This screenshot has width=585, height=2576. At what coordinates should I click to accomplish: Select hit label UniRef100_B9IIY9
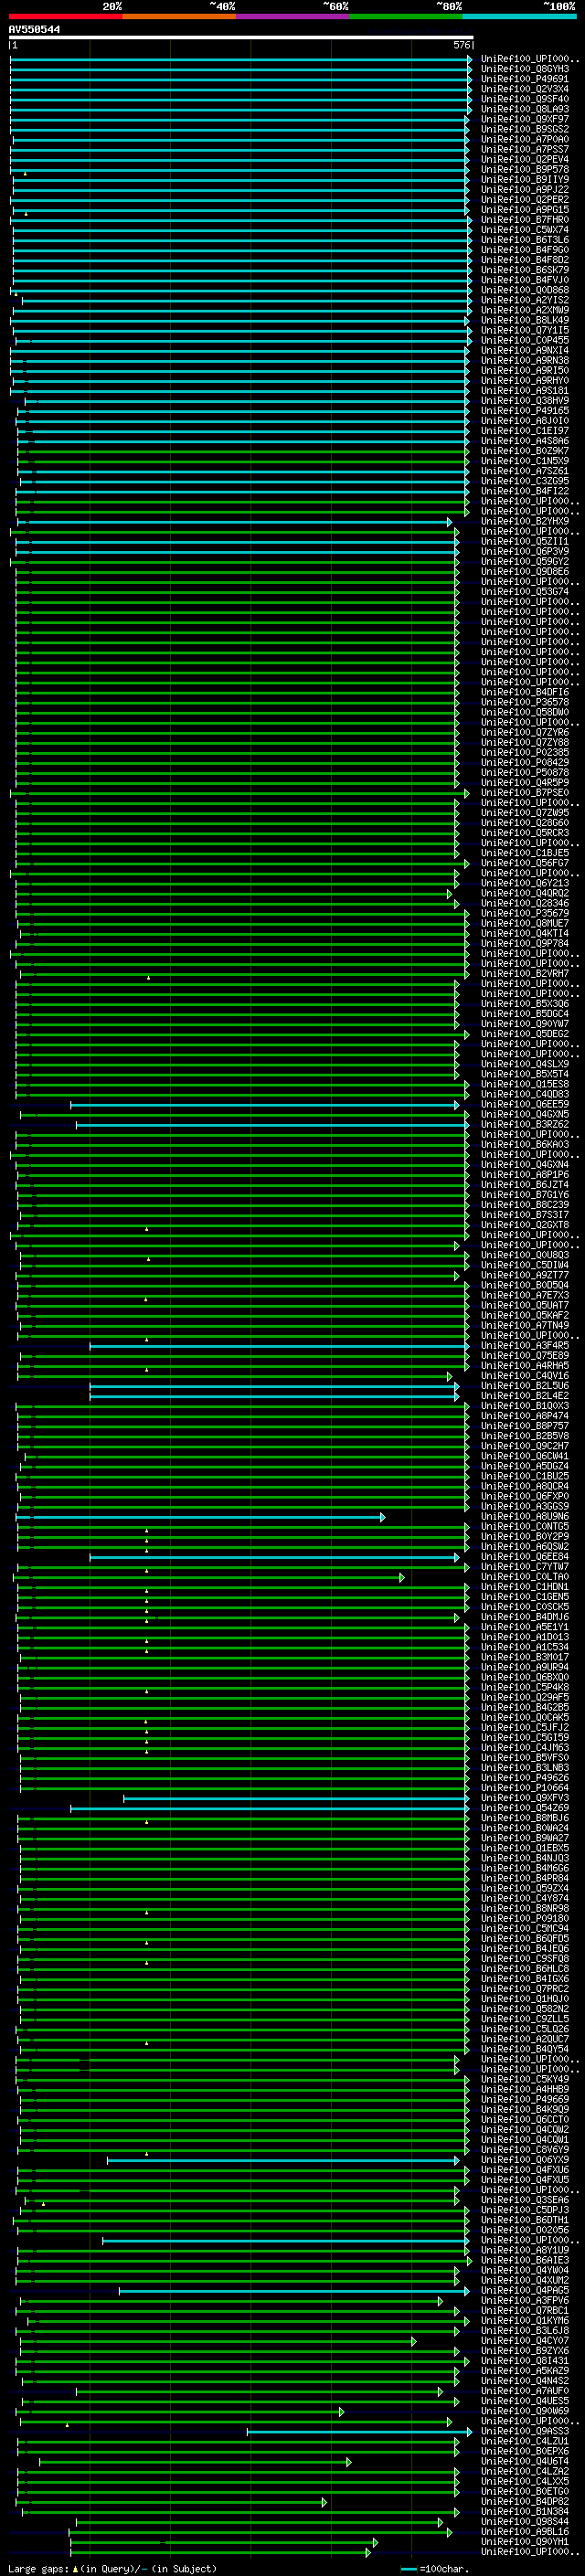(x=525, y=180)
